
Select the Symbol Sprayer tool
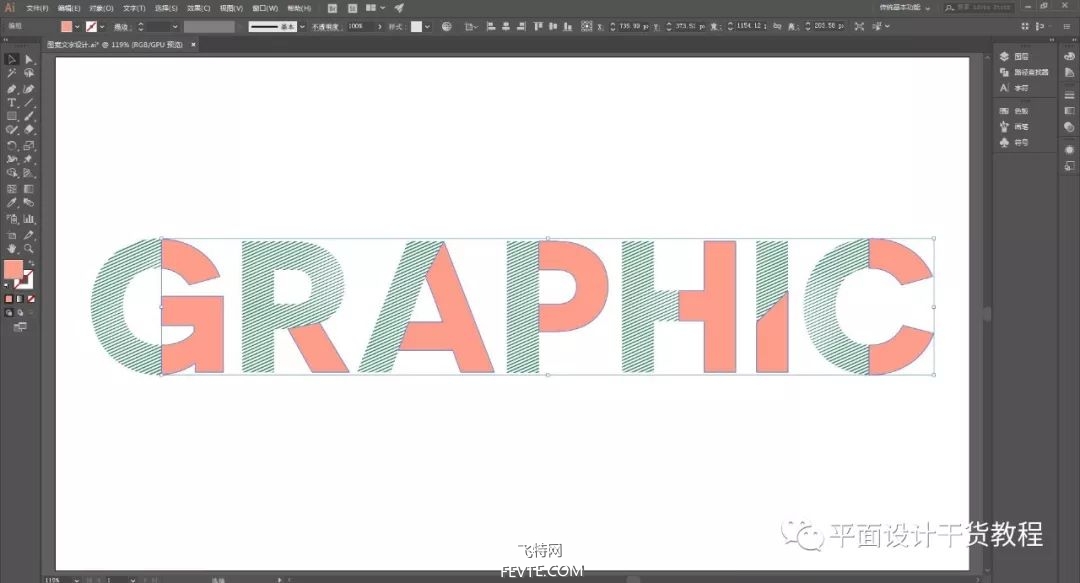[12, 219]
